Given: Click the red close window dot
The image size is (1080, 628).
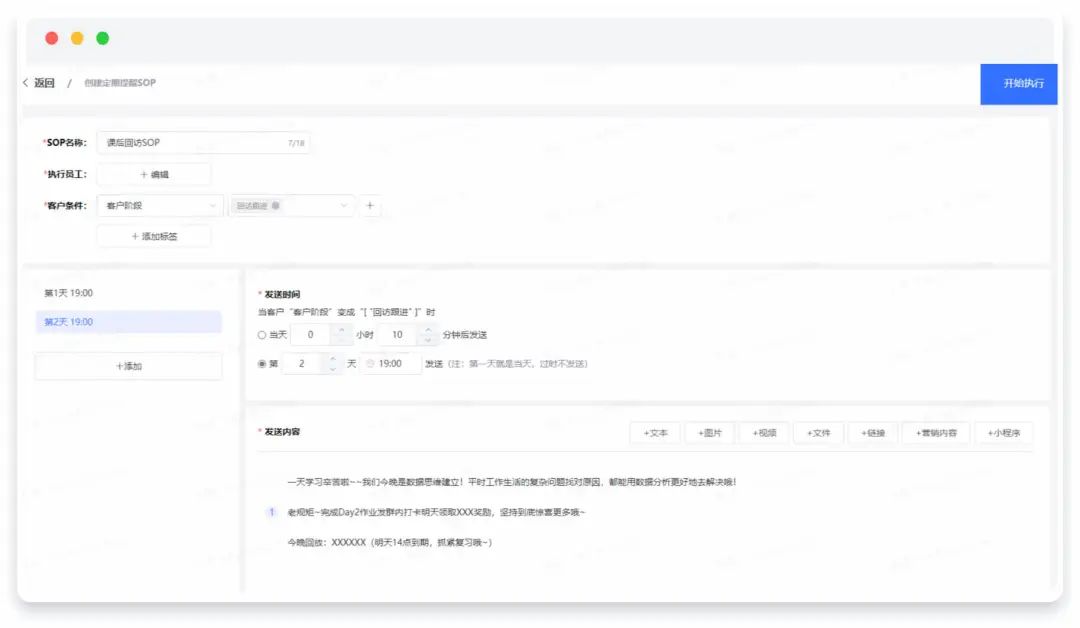Looking at the screenshot, I should coord(52,38).
